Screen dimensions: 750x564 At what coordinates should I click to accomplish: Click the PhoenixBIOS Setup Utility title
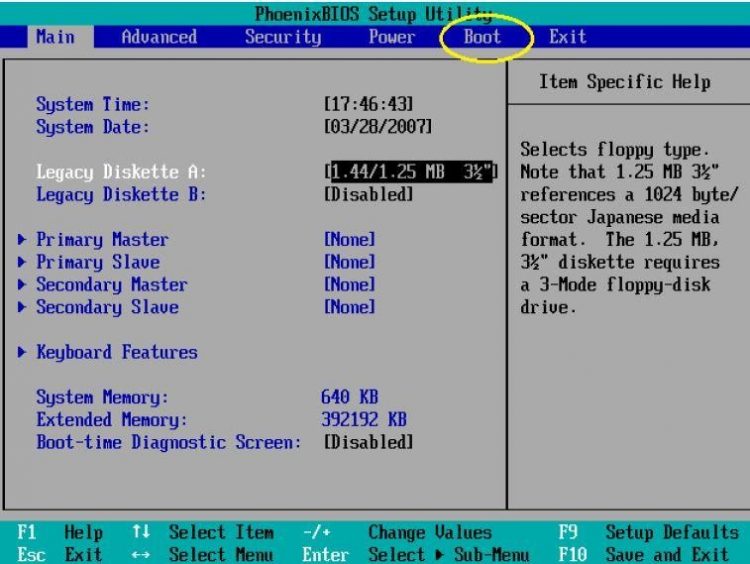click(x=374, y=14)
